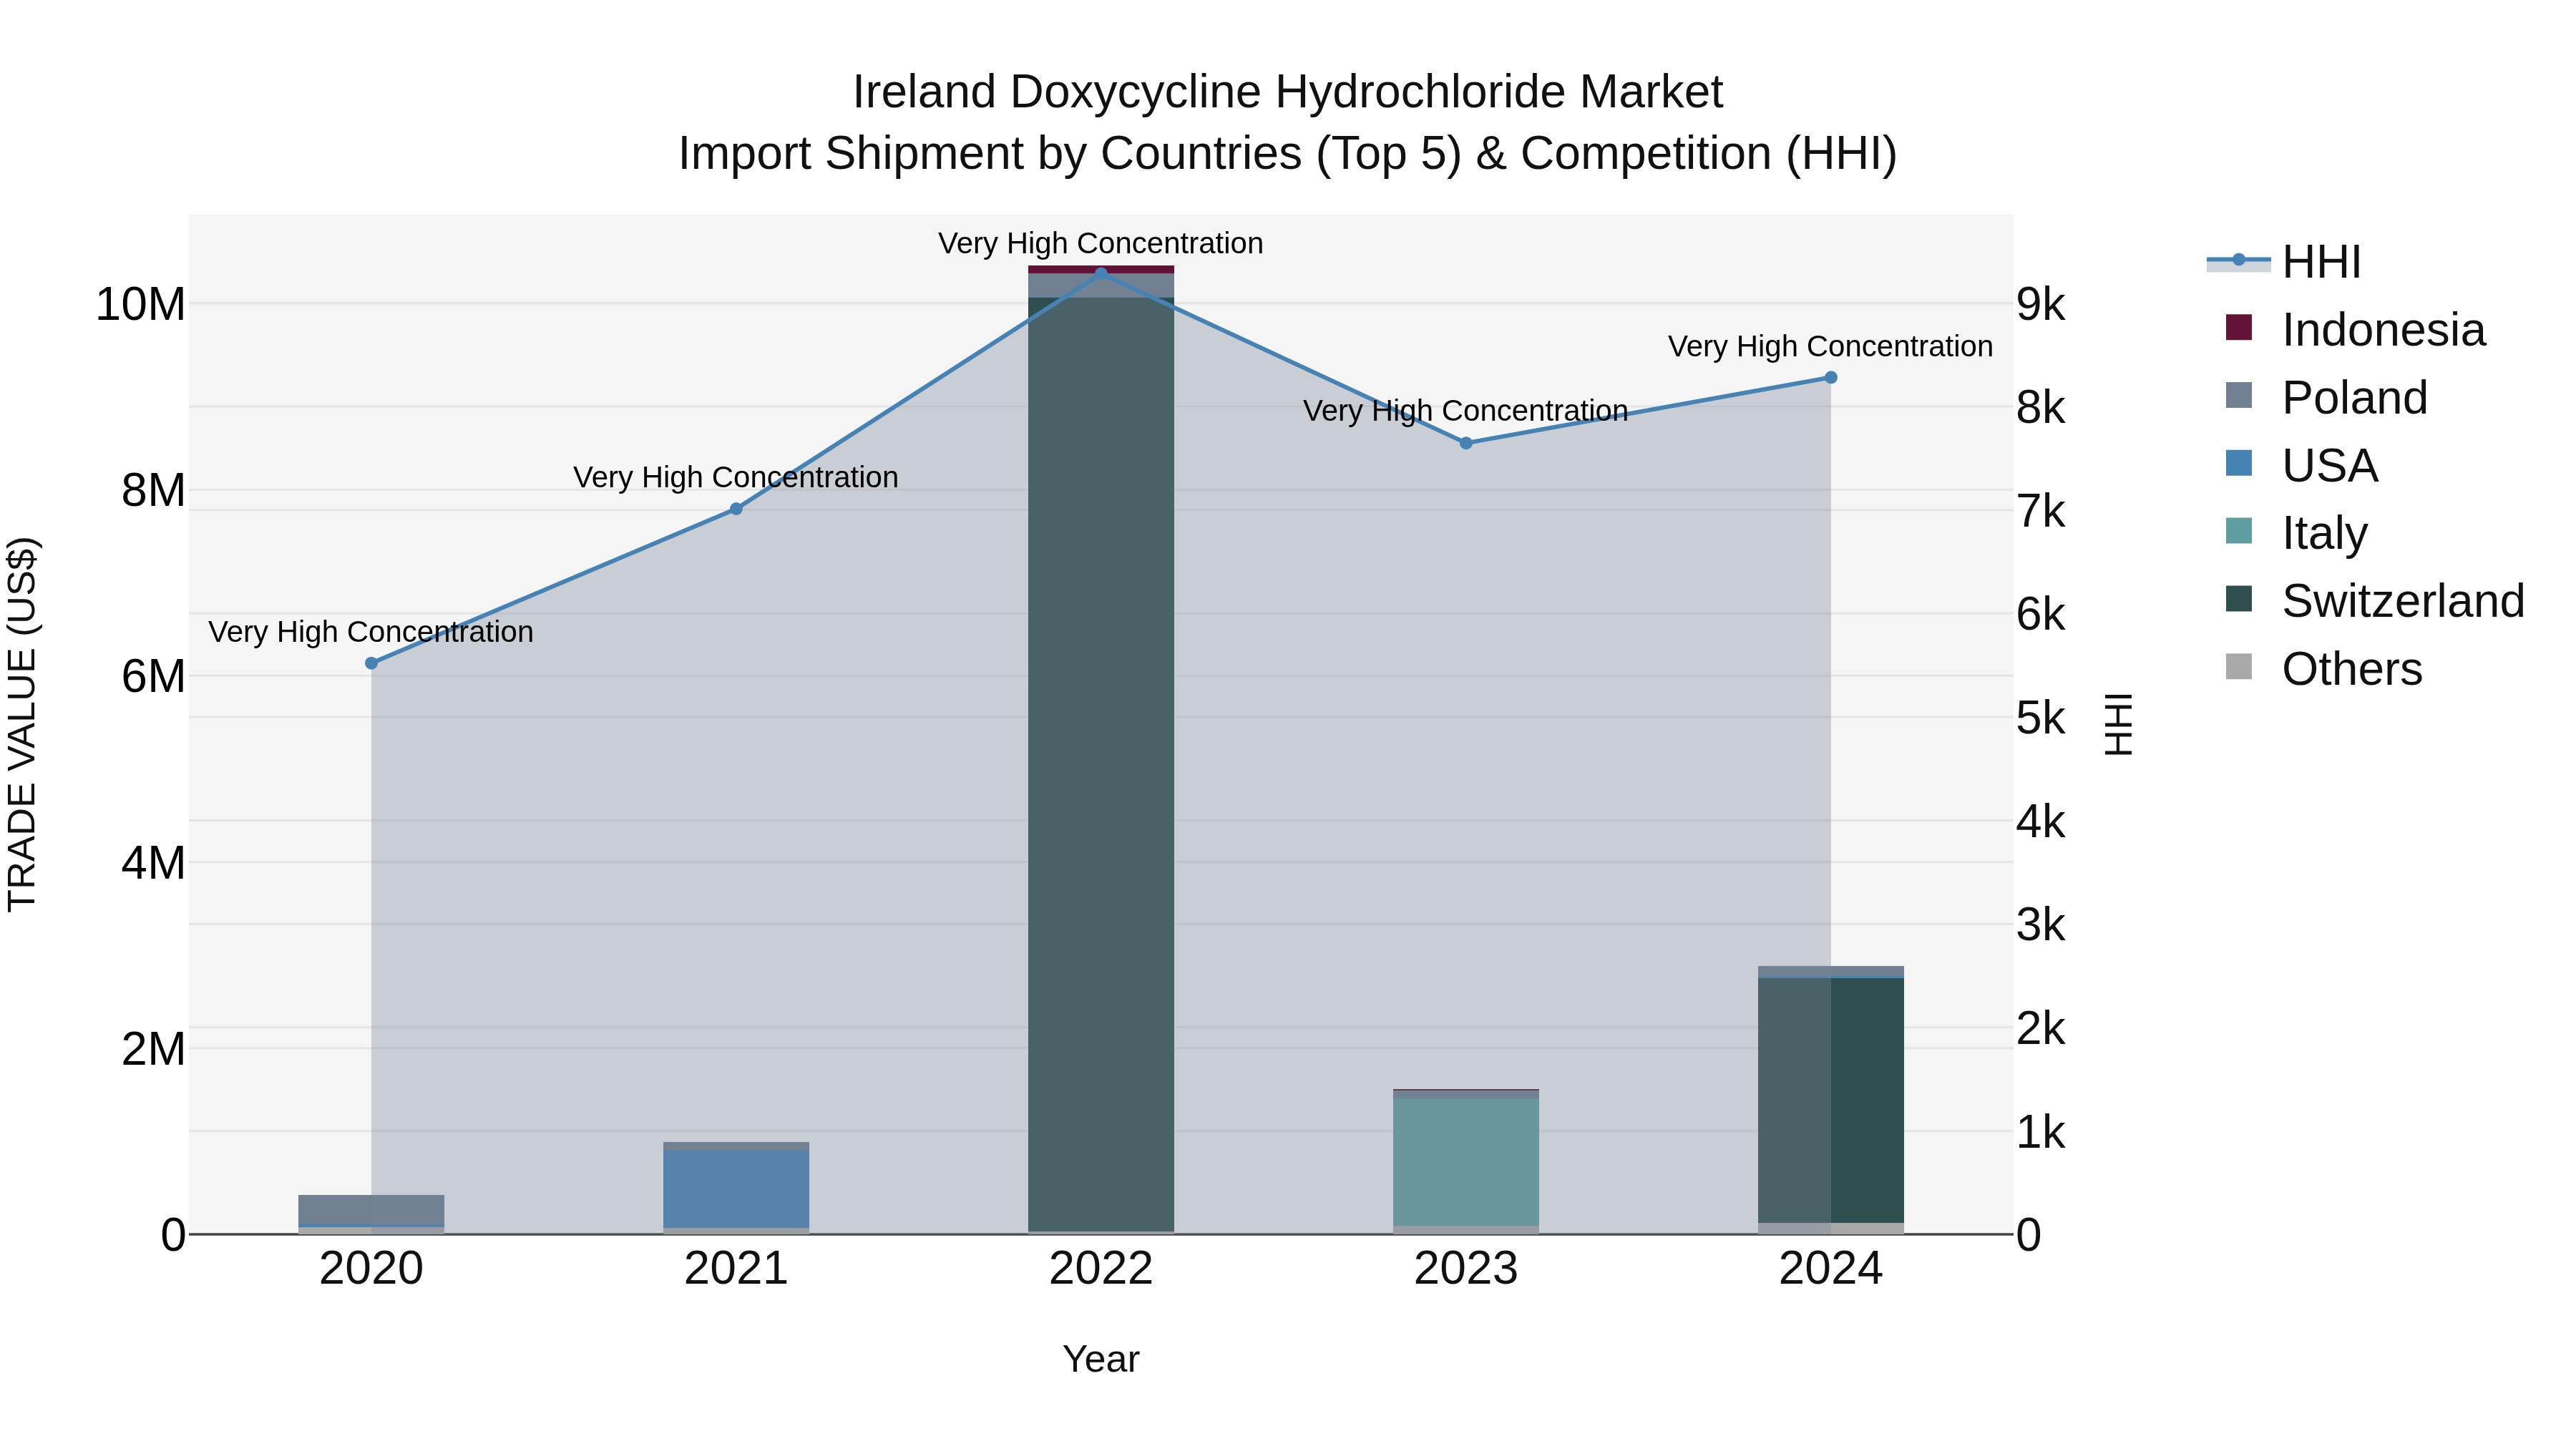Click the 2022 x-axis year label
The image size is (2576, 1449).
1101,1269
